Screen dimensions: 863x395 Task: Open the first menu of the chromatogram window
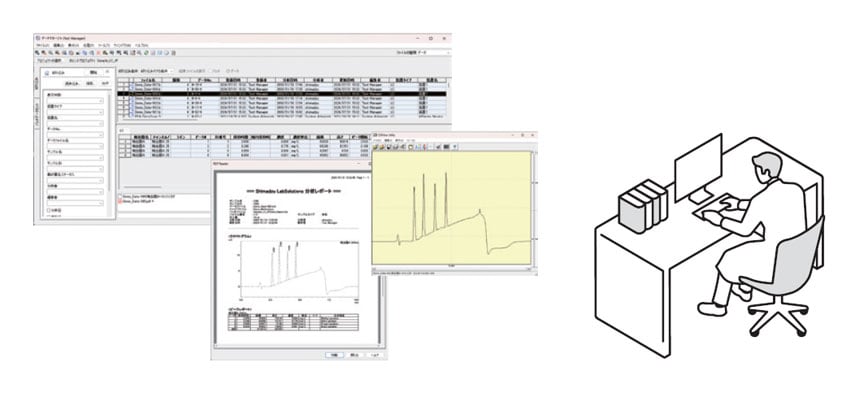(377, 140)
